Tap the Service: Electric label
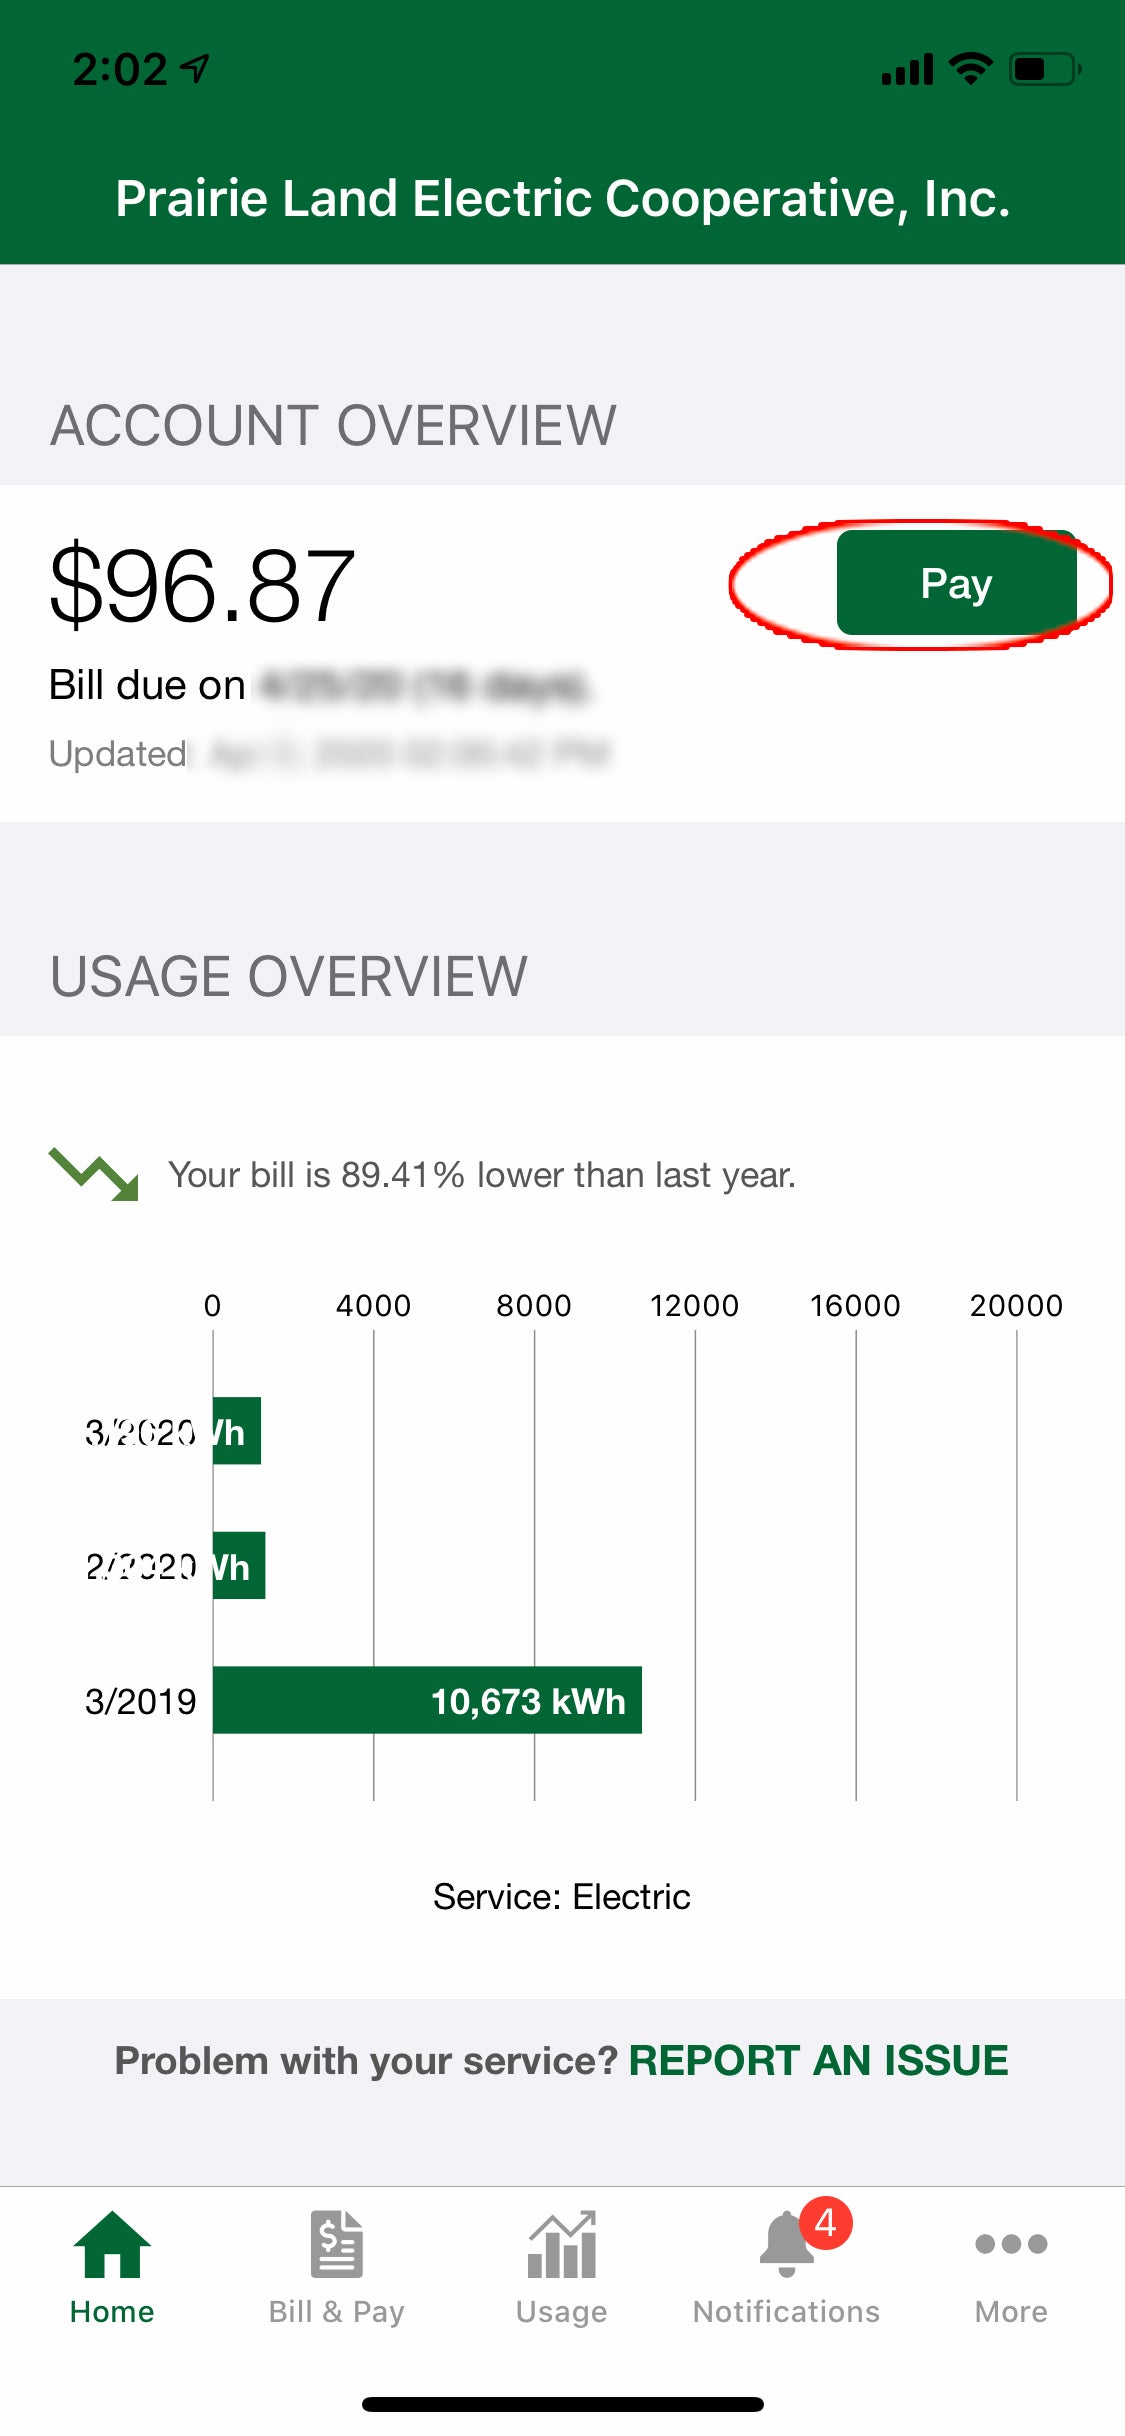 (562, 1897)
